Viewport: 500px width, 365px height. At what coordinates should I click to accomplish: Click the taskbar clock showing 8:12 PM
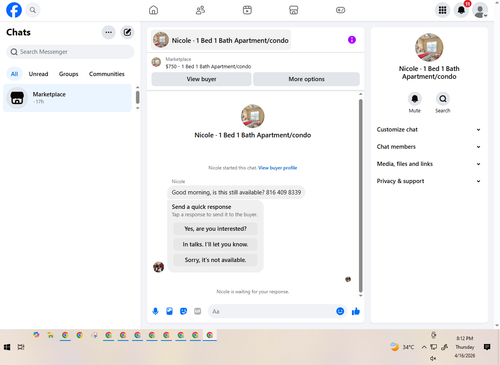[x=465, y=347]
